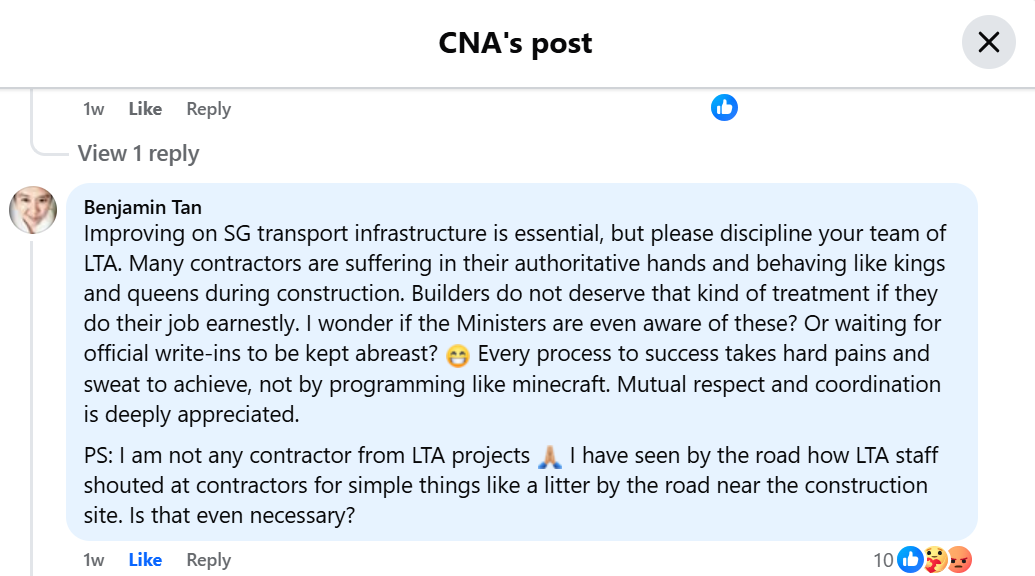Close the CNA's post dialog
The height and width of the screenshot is (576, 1035).
tap(988, 42)
